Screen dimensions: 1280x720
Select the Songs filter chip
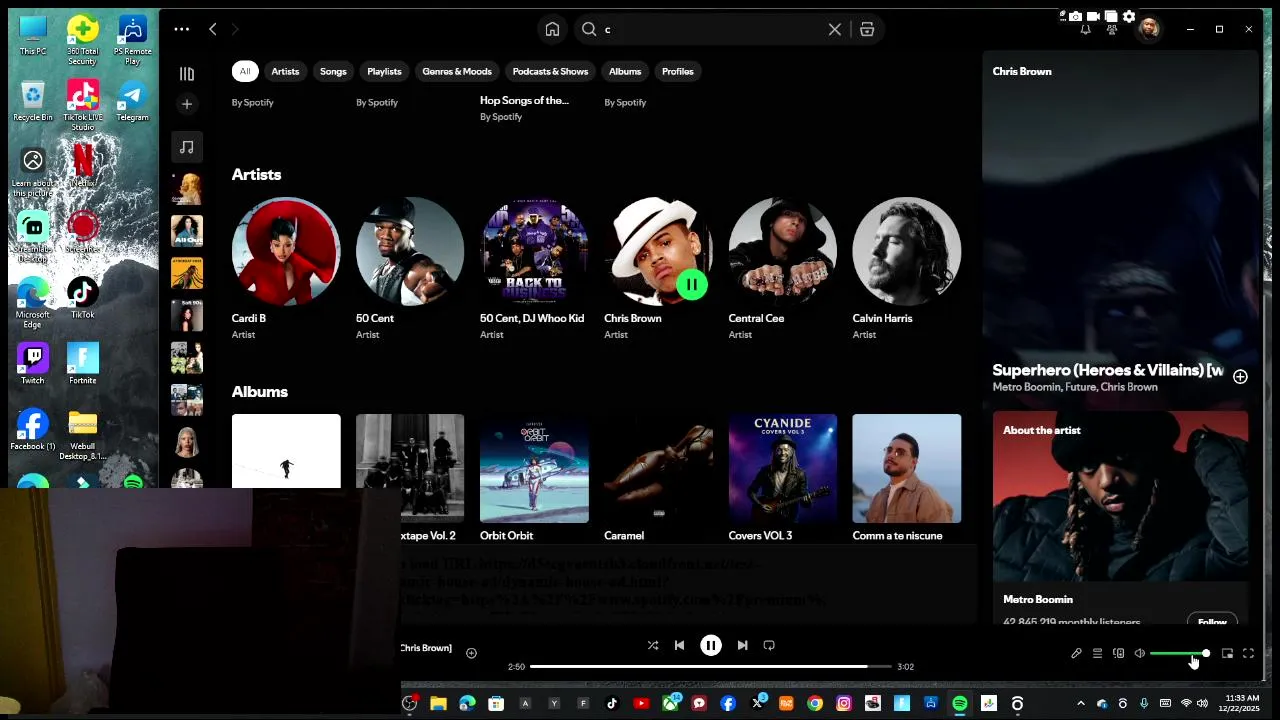click(333, 71)
